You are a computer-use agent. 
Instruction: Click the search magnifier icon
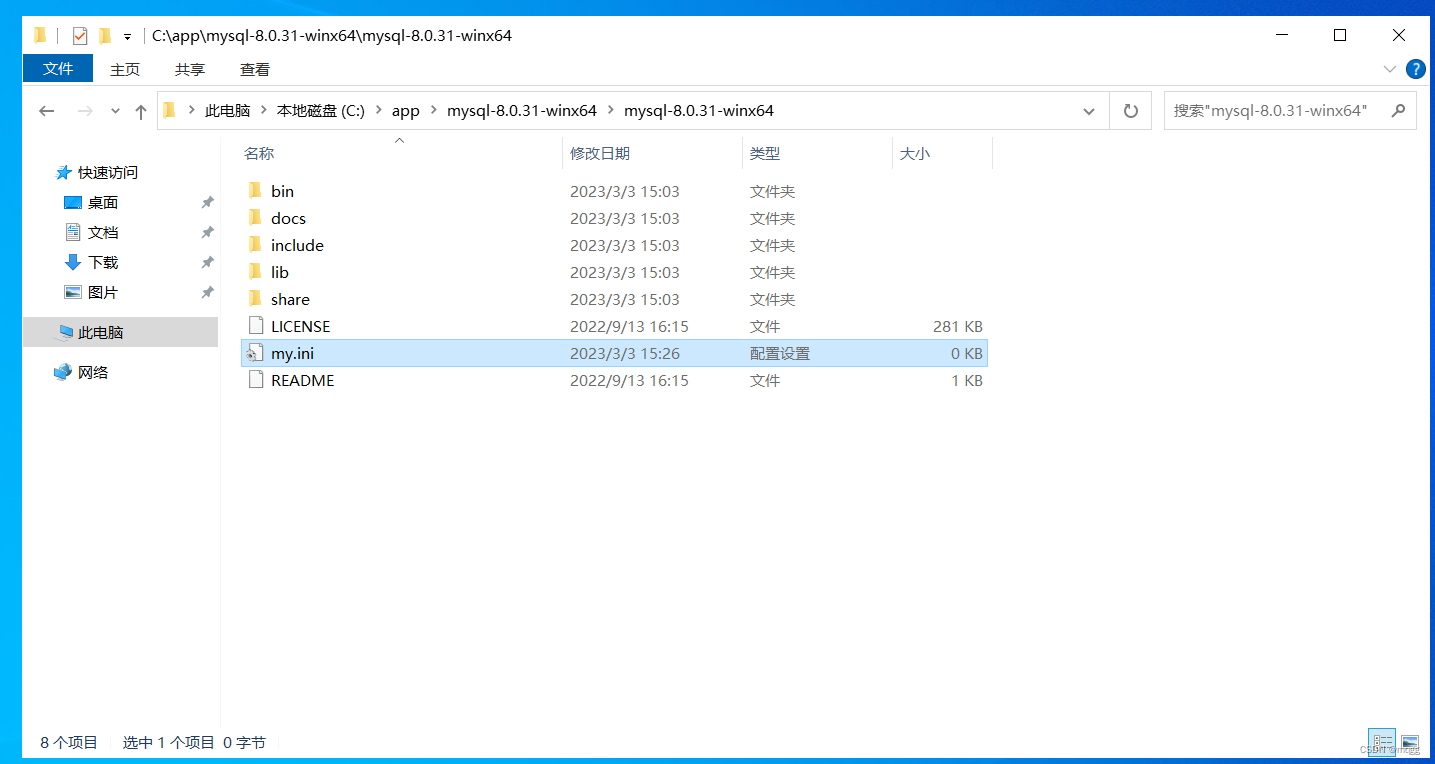[1398, 110]
